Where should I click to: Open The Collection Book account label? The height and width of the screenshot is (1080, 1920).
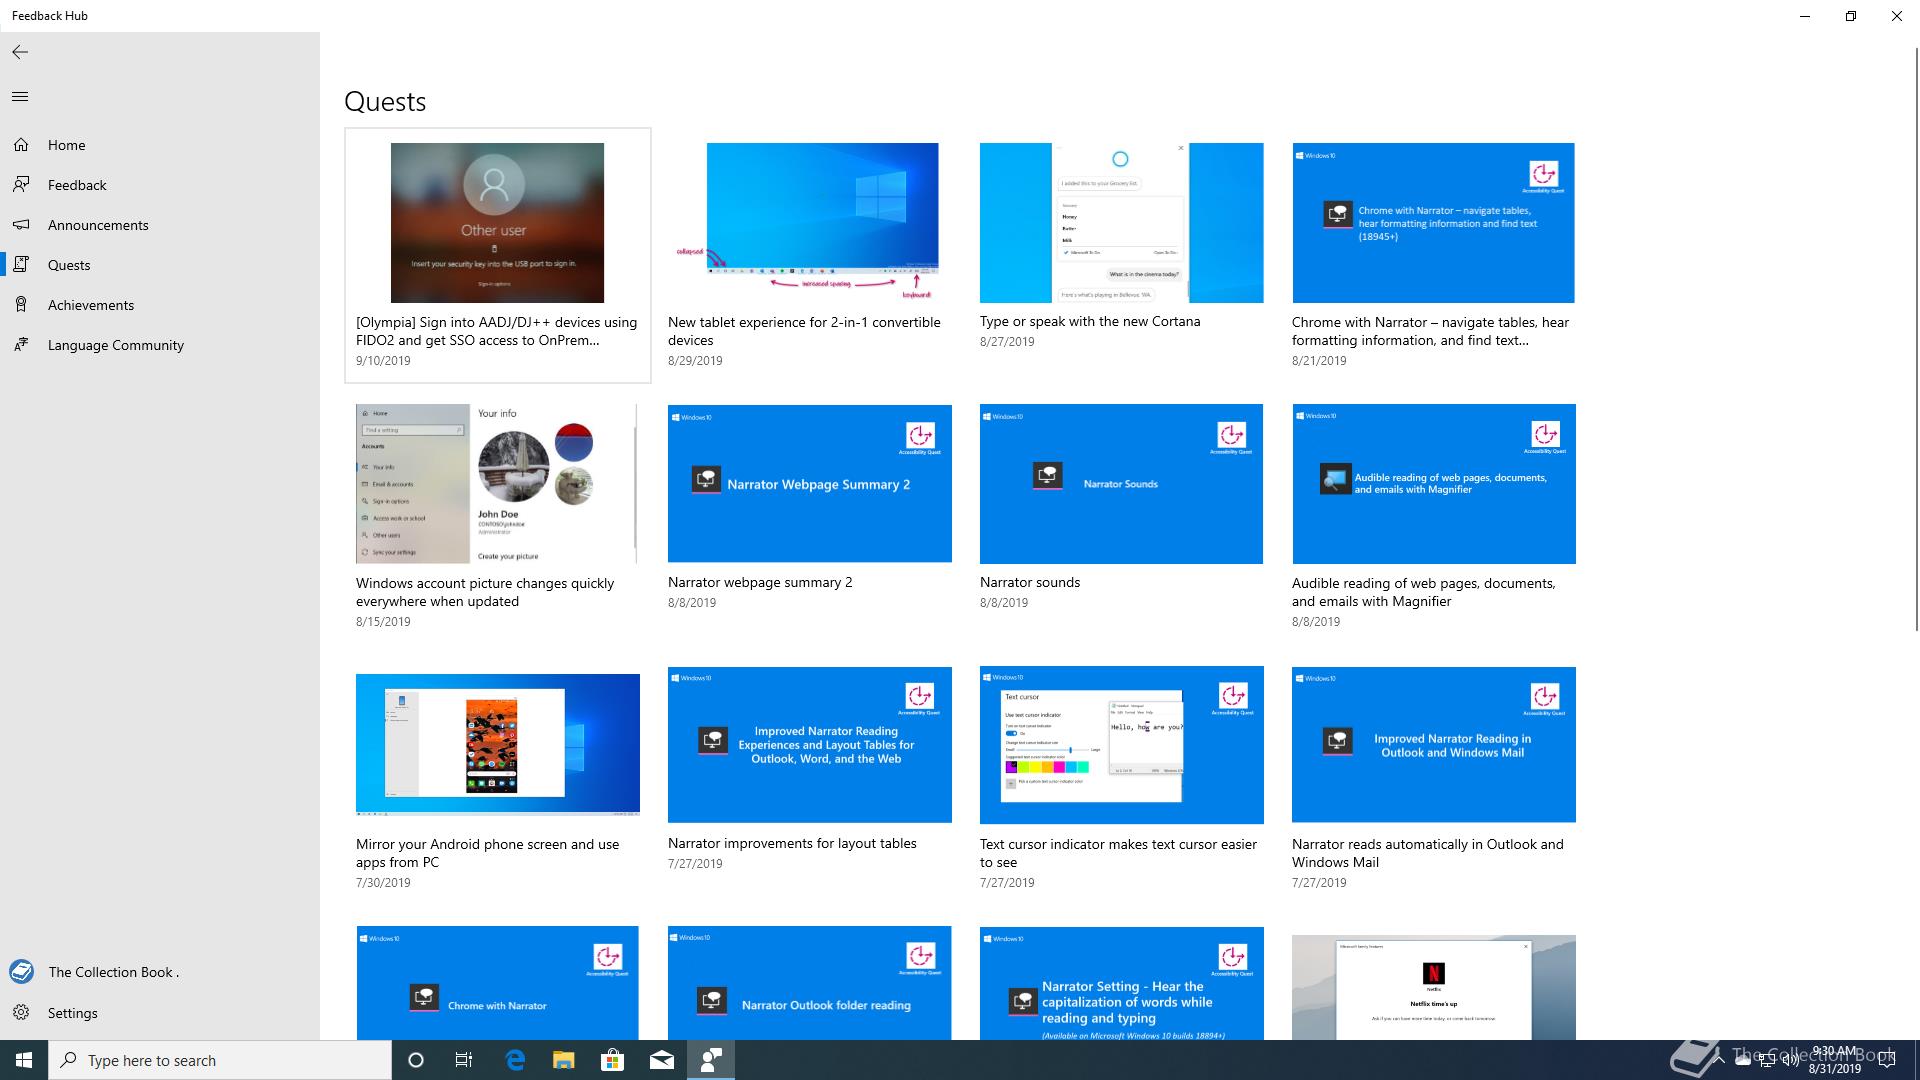pos(113,972)
